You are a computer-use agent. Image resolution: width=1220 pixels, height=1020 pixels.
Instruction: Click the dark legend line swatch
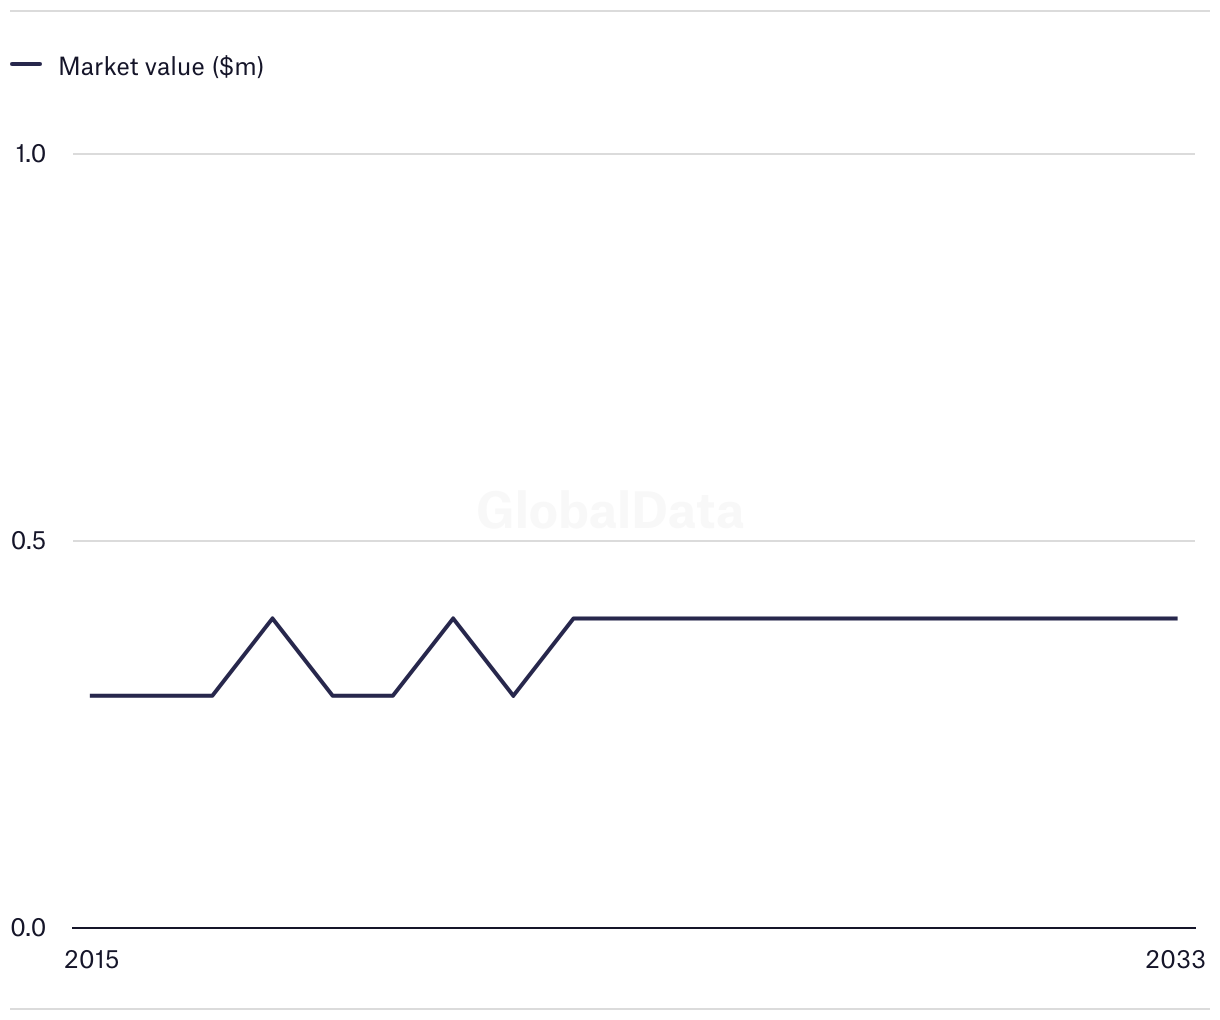pos(26,65)
